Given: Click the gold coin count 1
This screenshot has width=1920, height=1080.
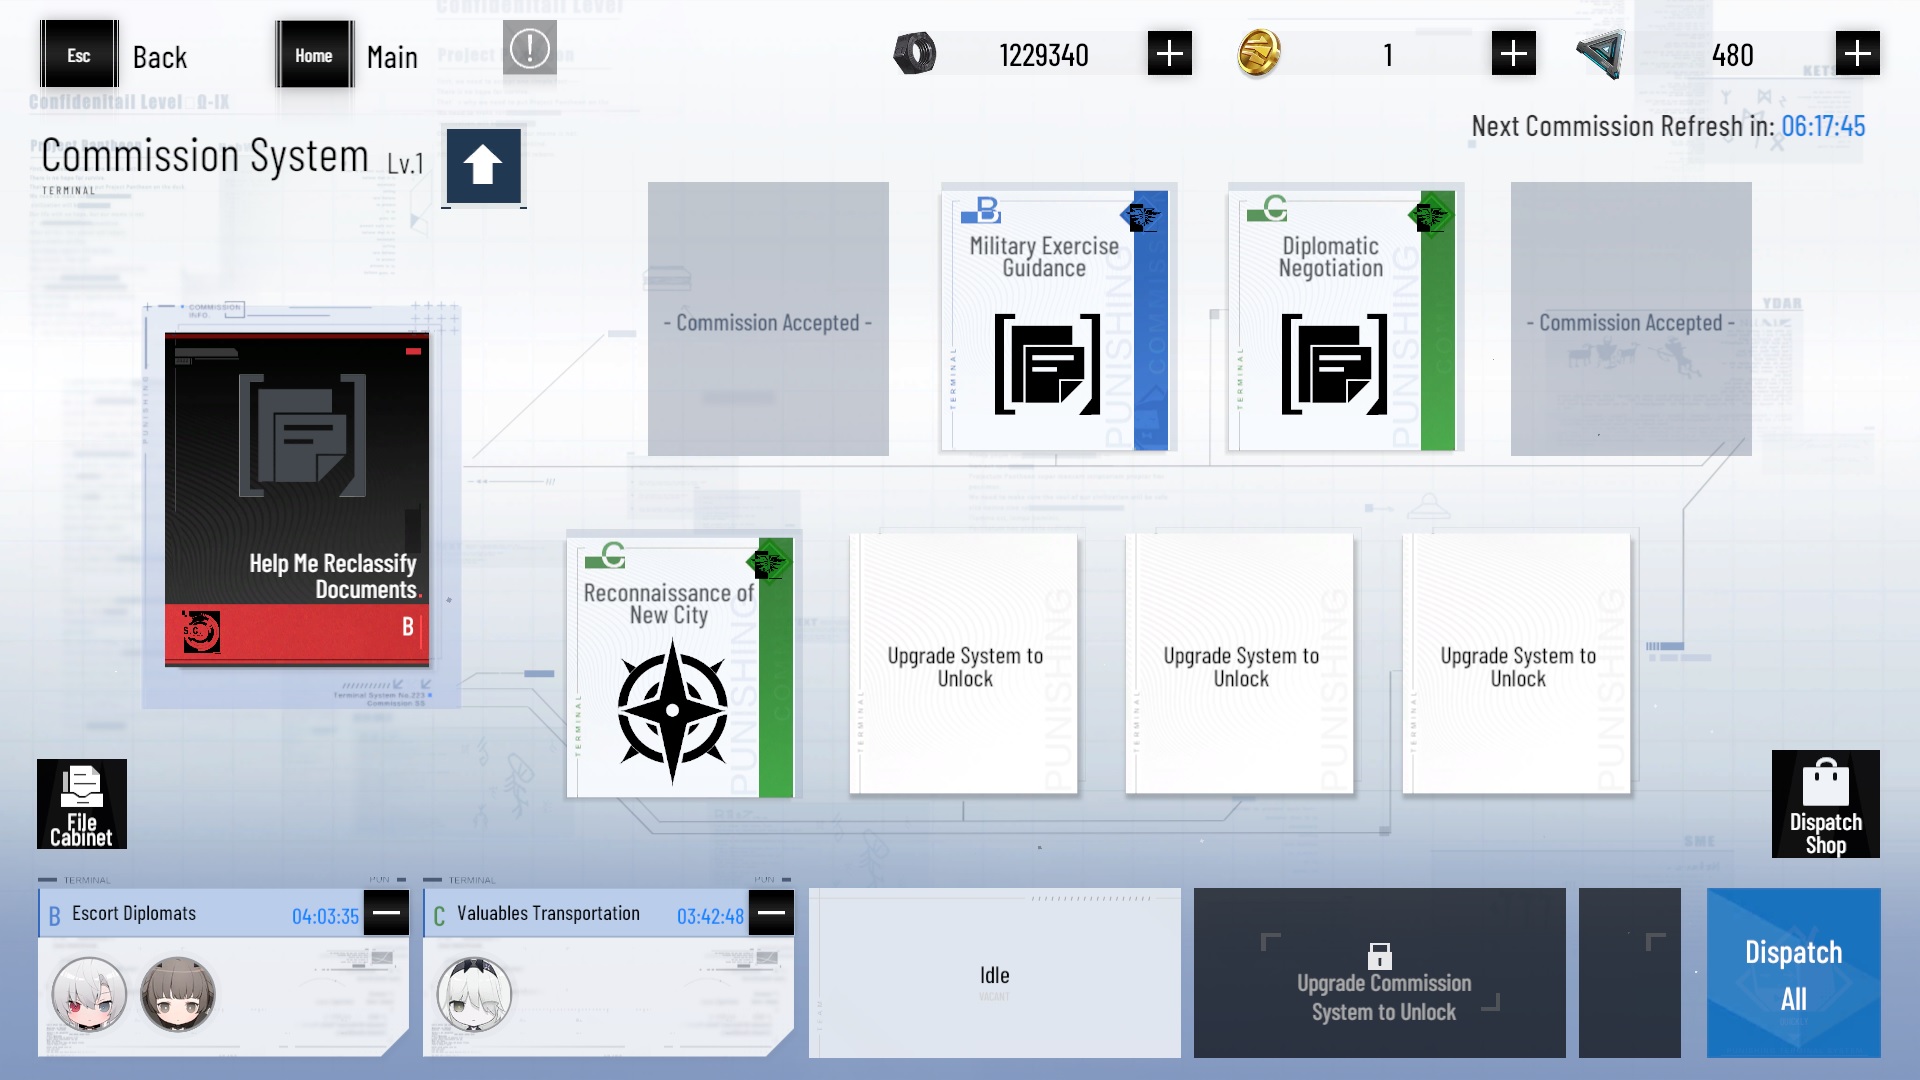Looking at the screenshot, I should [1388, 55].
